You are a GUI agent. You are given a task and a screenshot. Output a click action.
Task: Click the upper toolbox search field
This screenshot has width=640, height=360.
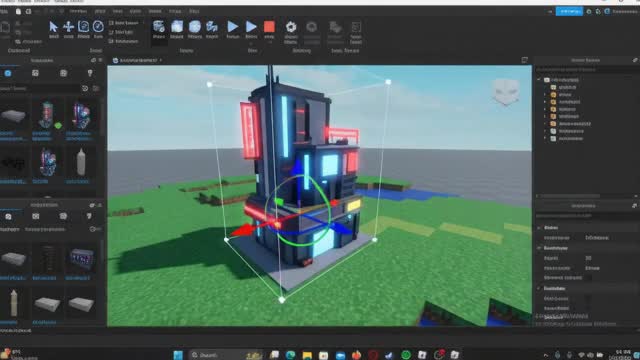tap(40, 88)
